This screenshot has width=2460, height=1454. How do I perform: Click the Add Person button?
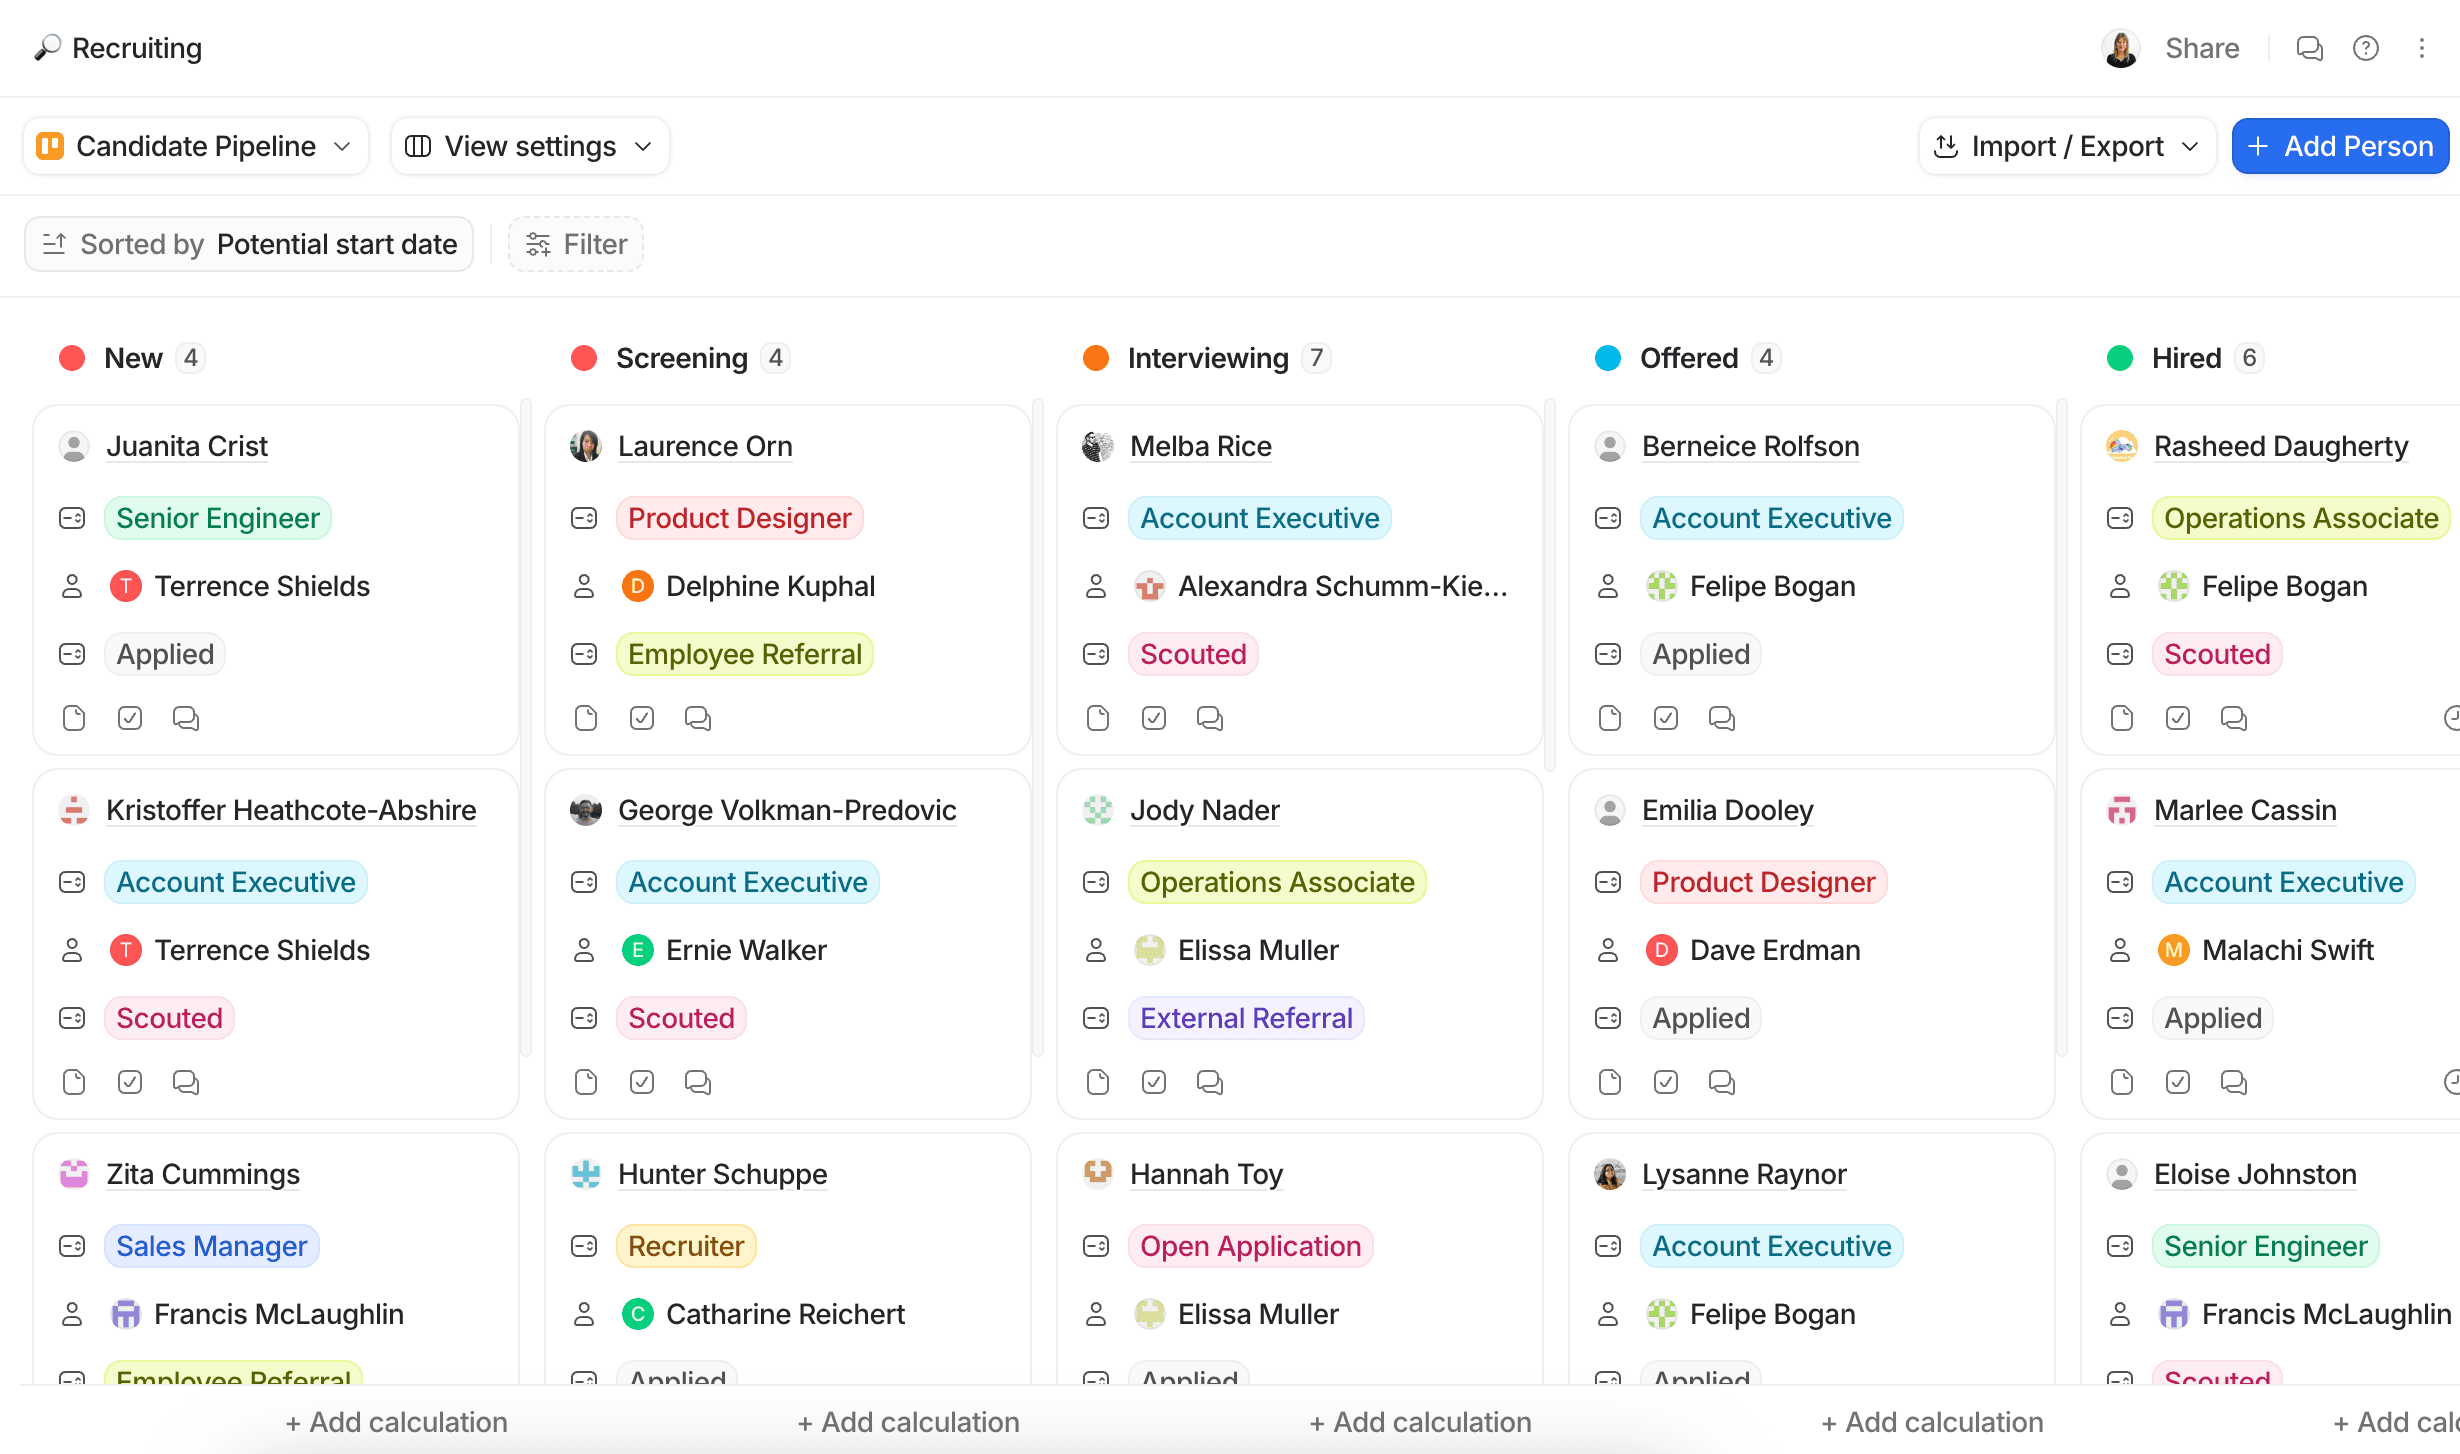(x=2341, y=145)
